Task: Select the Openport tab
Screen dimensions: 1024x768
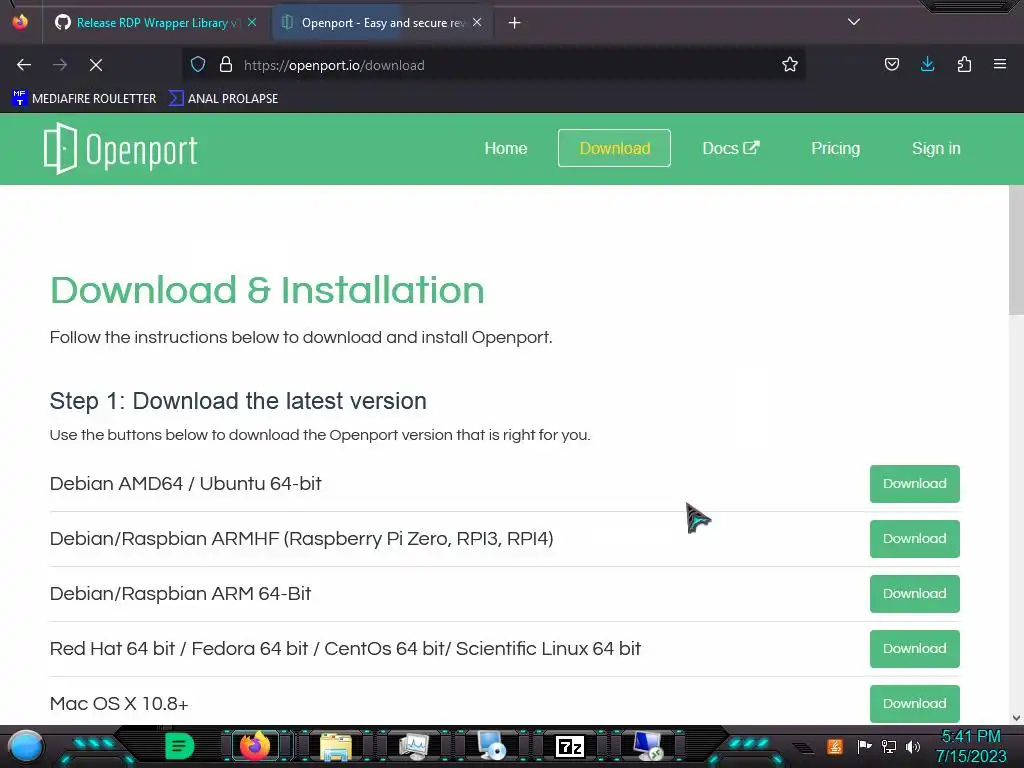Action: [382, 23]
